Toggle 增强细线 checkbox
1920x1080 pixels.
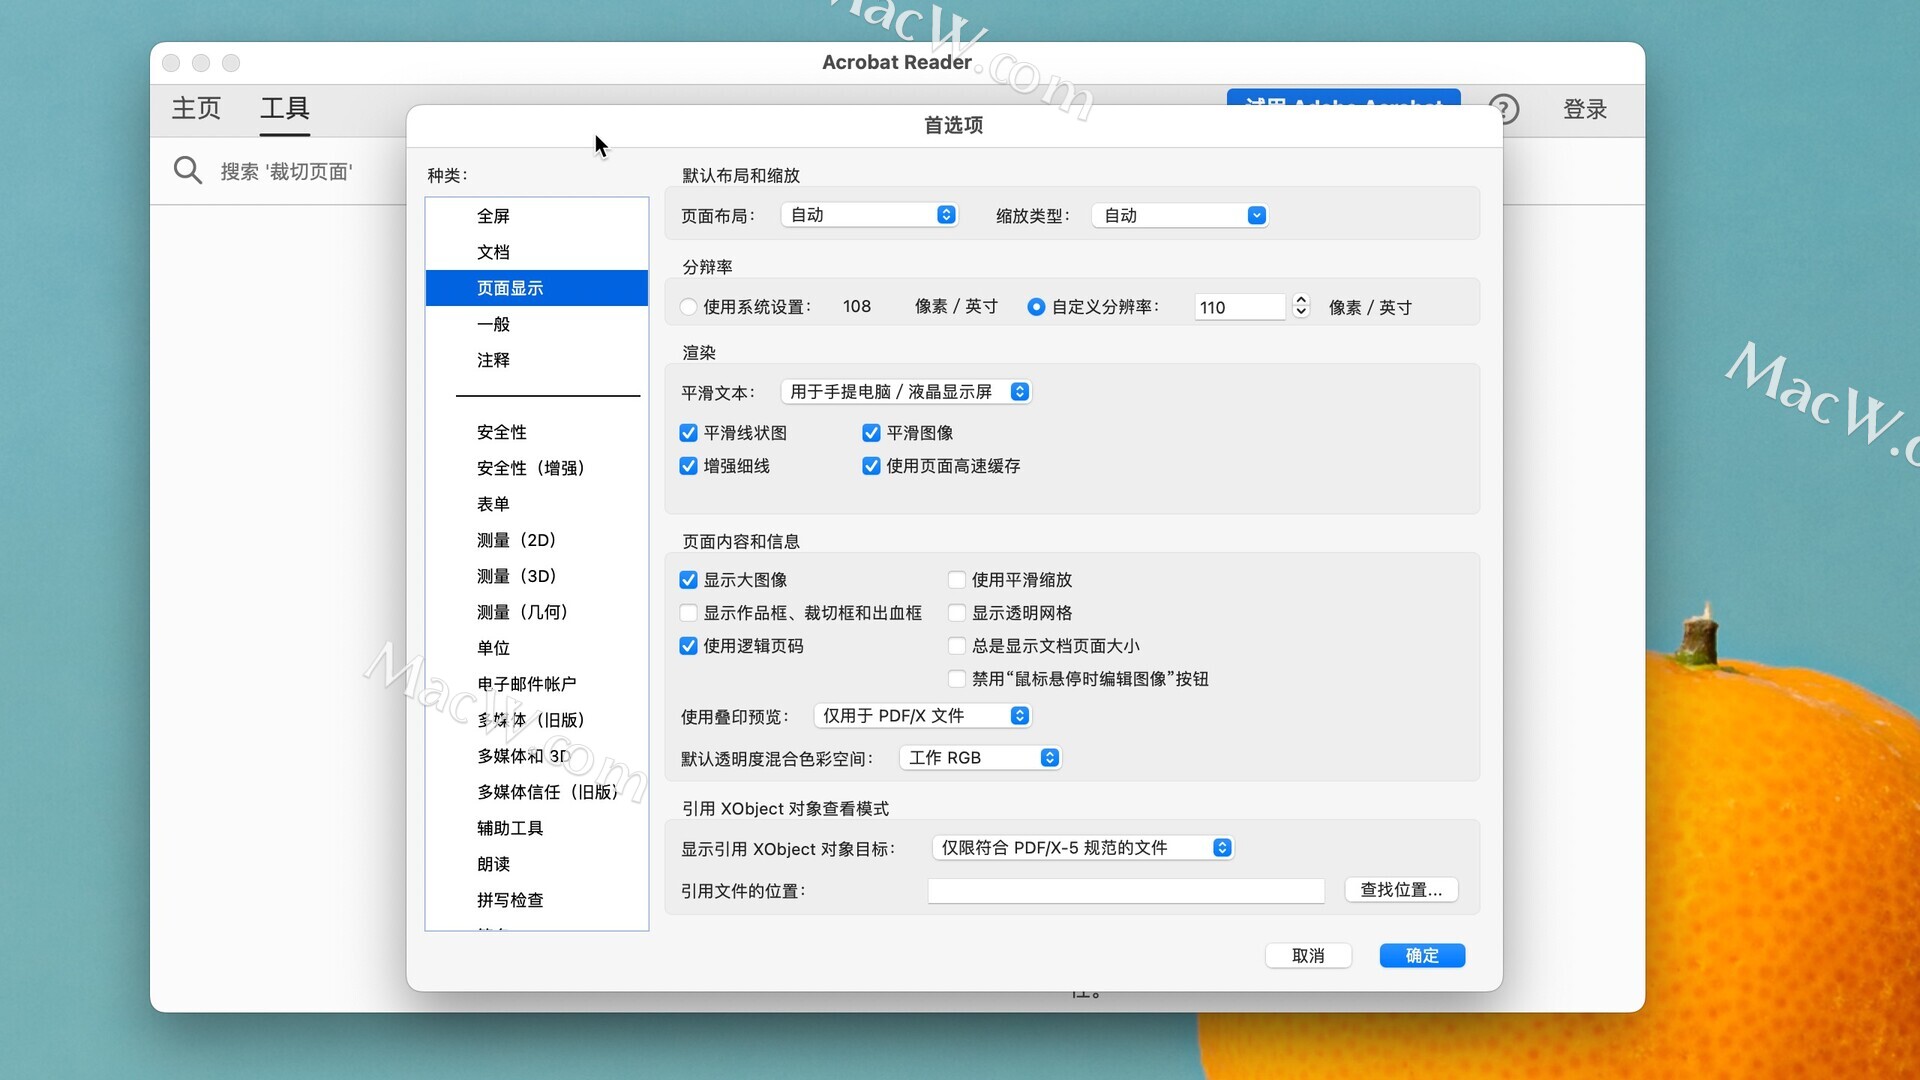point(688,466)
